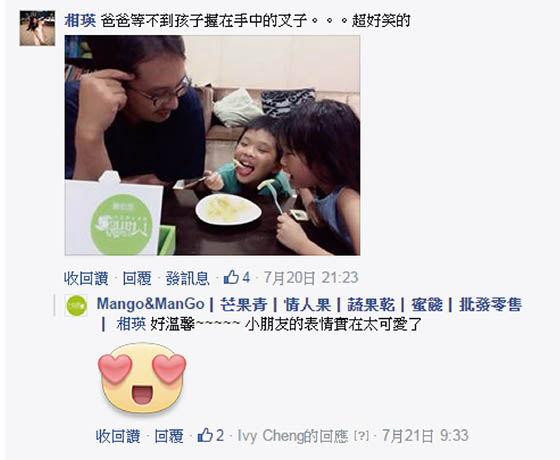Click the Mango&ManGo page logo avatar
The width and height of the screenshot is (560, 460).
76,306
